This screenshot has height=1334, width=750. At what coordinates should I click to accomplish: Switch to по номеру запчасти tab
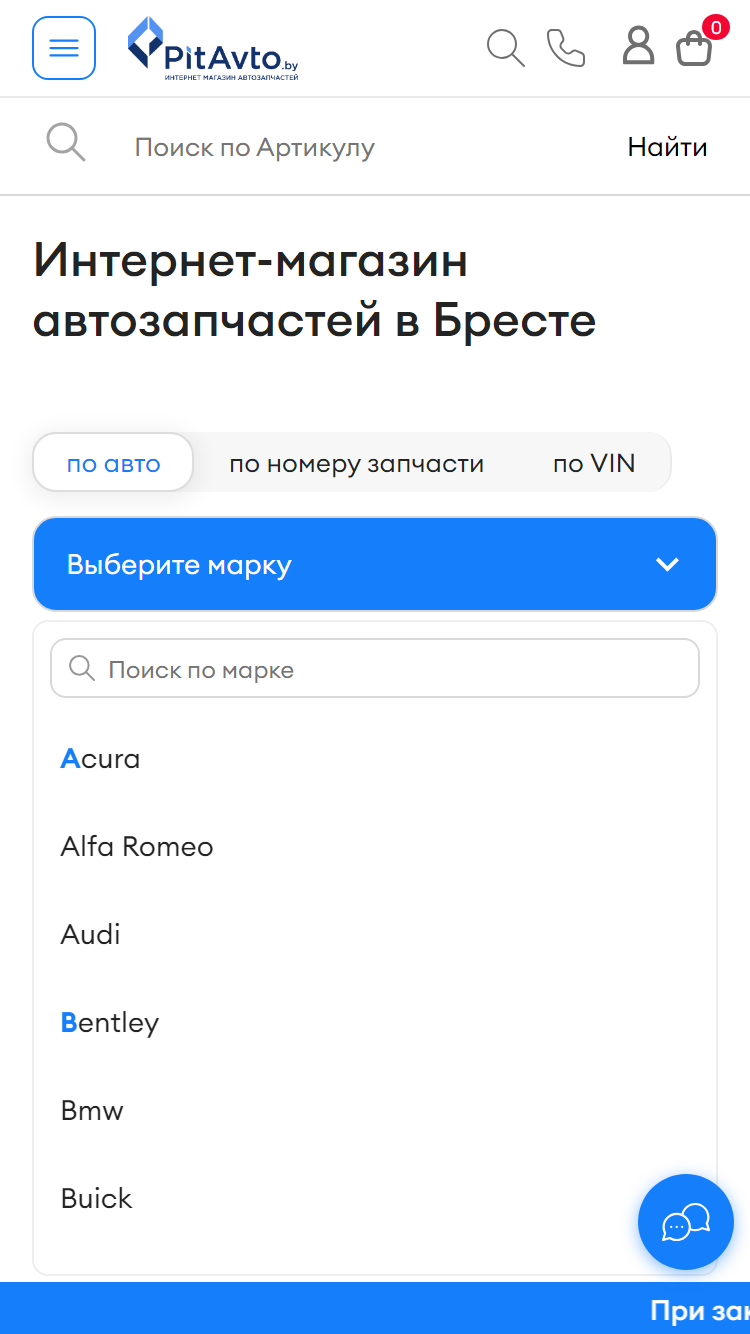point(357,463)
